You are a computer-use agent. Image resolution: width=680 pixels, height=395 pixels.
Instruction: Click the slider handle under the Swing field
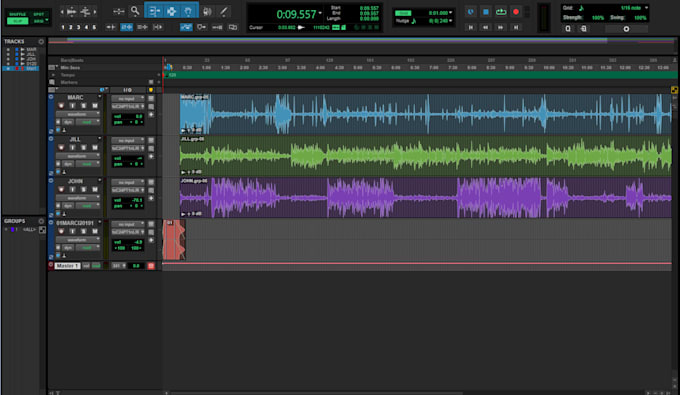(626, 29)
